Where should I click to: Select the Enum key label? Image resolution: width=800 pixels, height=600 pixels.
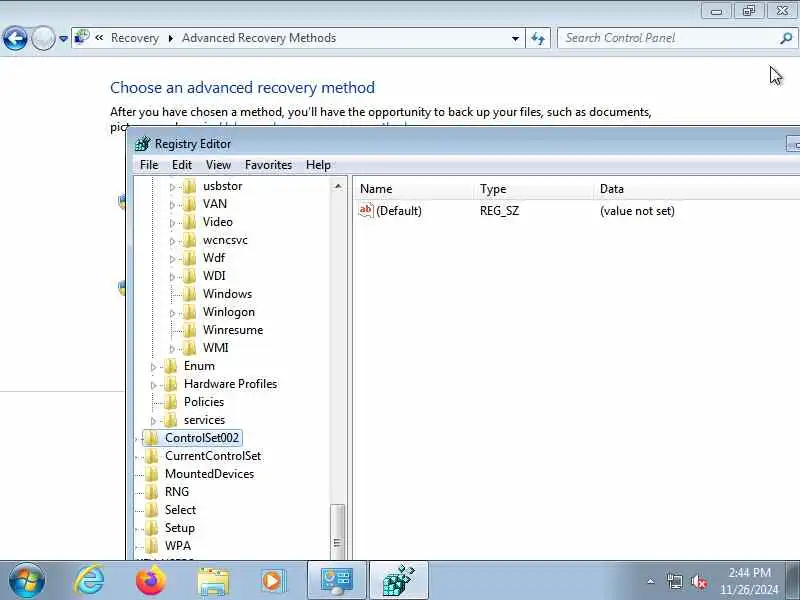click(x=199, y=366)
